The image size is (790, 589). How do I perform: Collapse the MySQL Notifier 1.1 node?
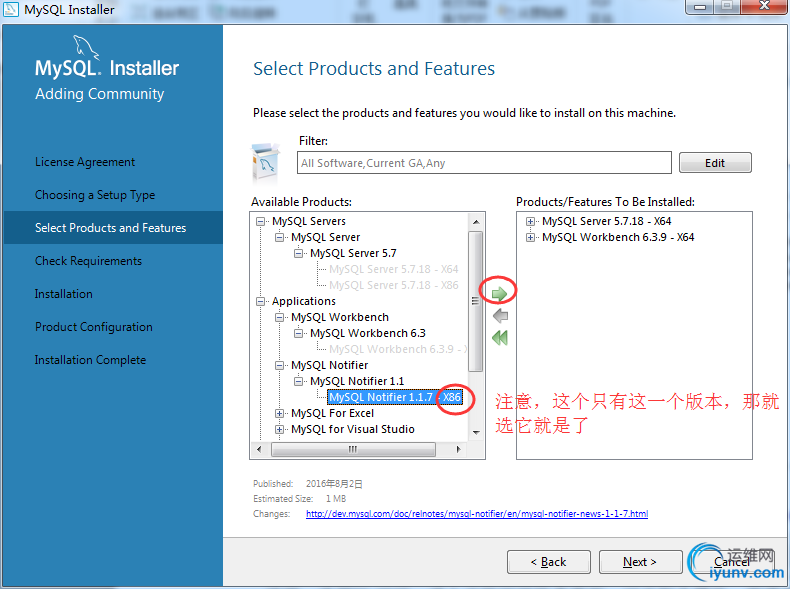coord(298,381)
